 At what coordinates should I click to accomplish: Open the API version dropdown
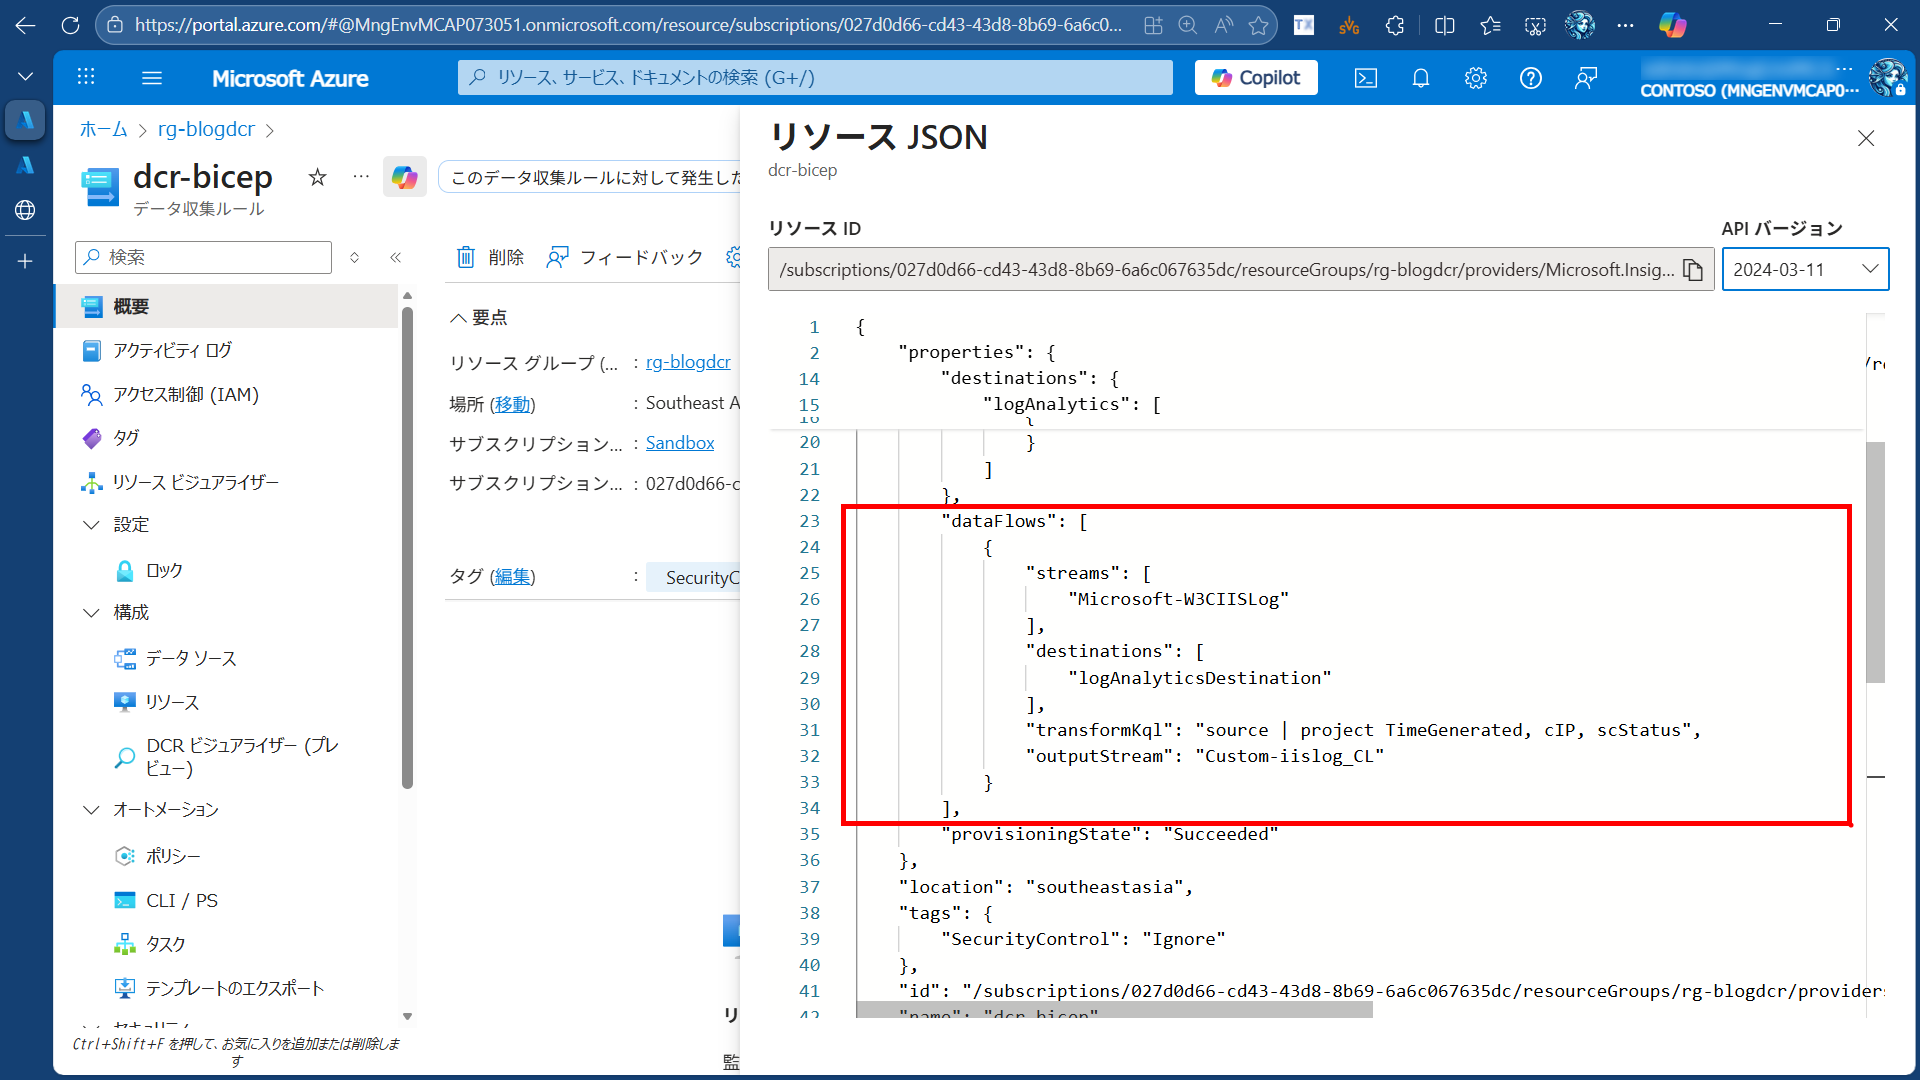pos(1804,270)
